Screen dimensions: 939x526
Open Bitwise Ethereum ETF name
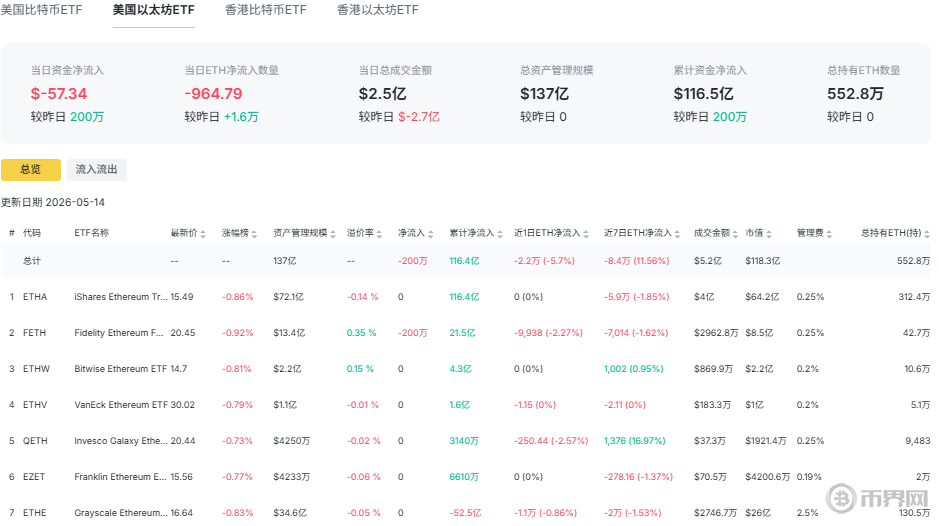pyautogui.click(x=120, y=368)
